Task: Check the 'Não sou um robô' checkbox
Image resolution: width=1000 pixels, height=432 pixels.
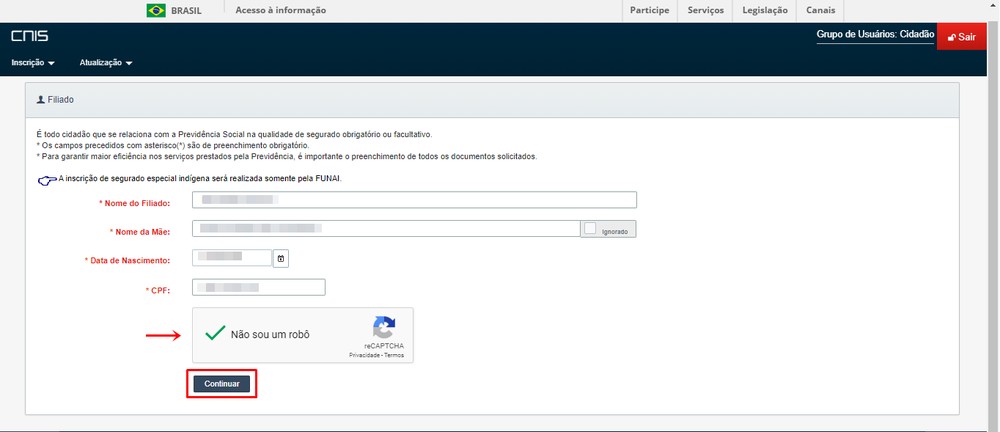Action: (215, 334)
